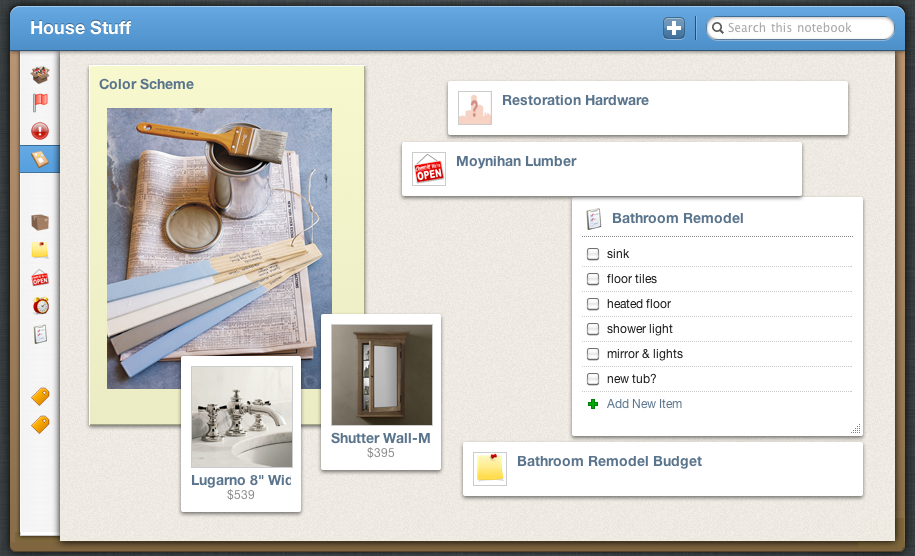Click the Lugarno 8" Wic product title
Viewport: 915px width, 556px height.
pos(241,480)
